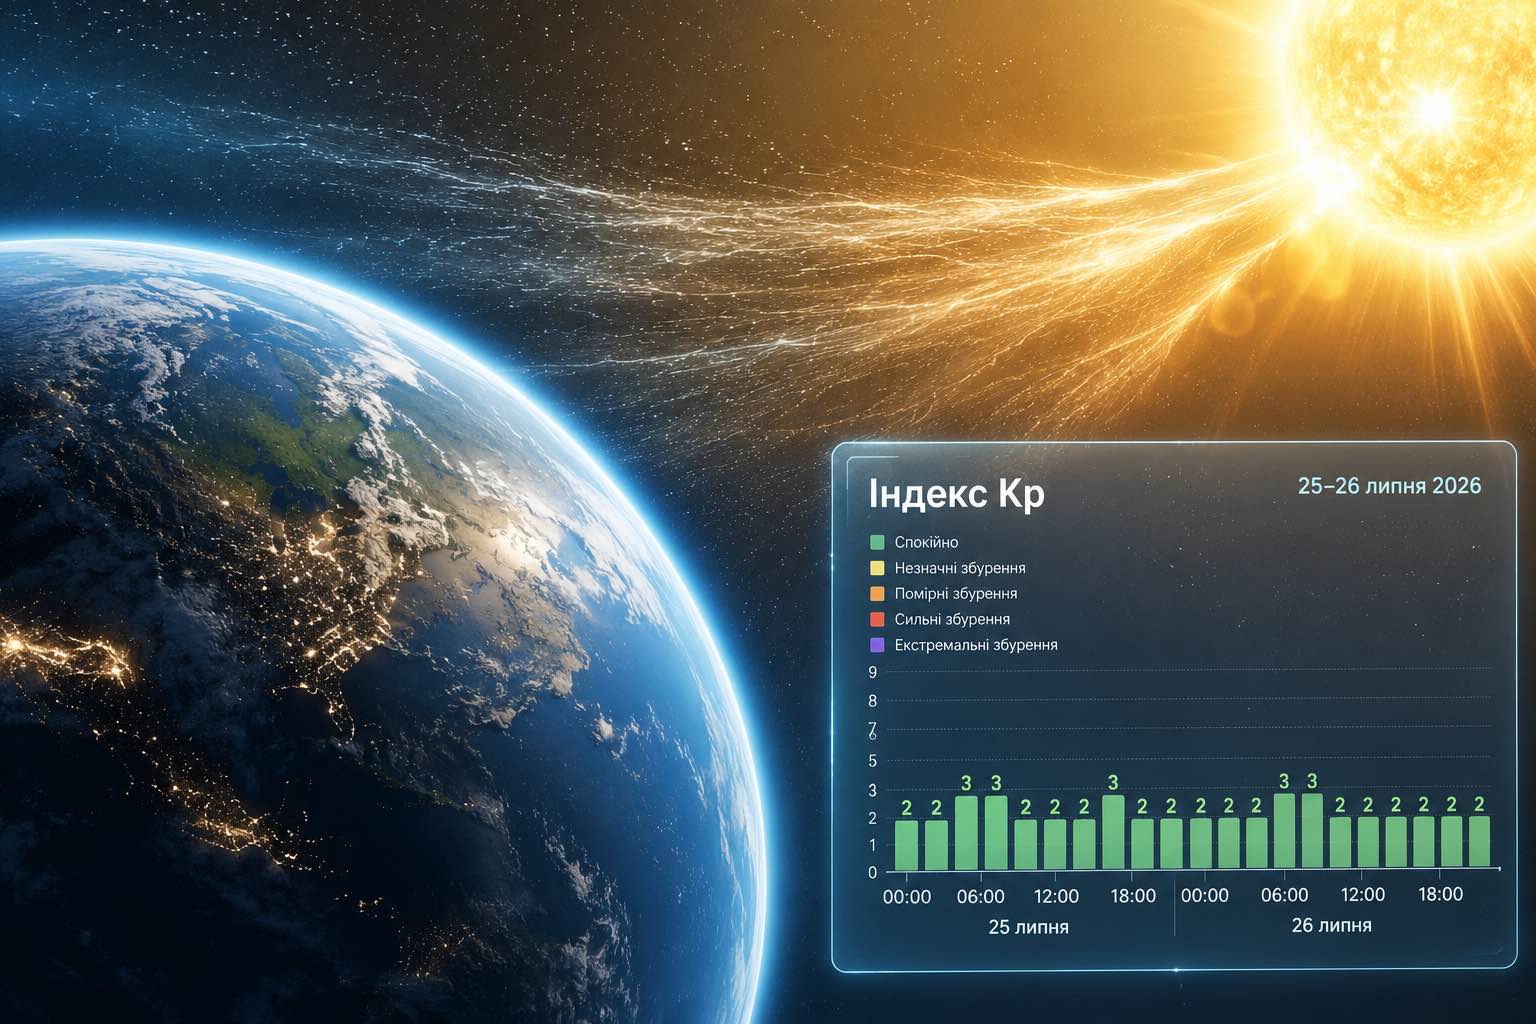The height and width of the screenshot is (1024, 1536).
Task: Click the '12:00' label above '26 липня'
Action: pyautogui.click(x=1362, y=895)
